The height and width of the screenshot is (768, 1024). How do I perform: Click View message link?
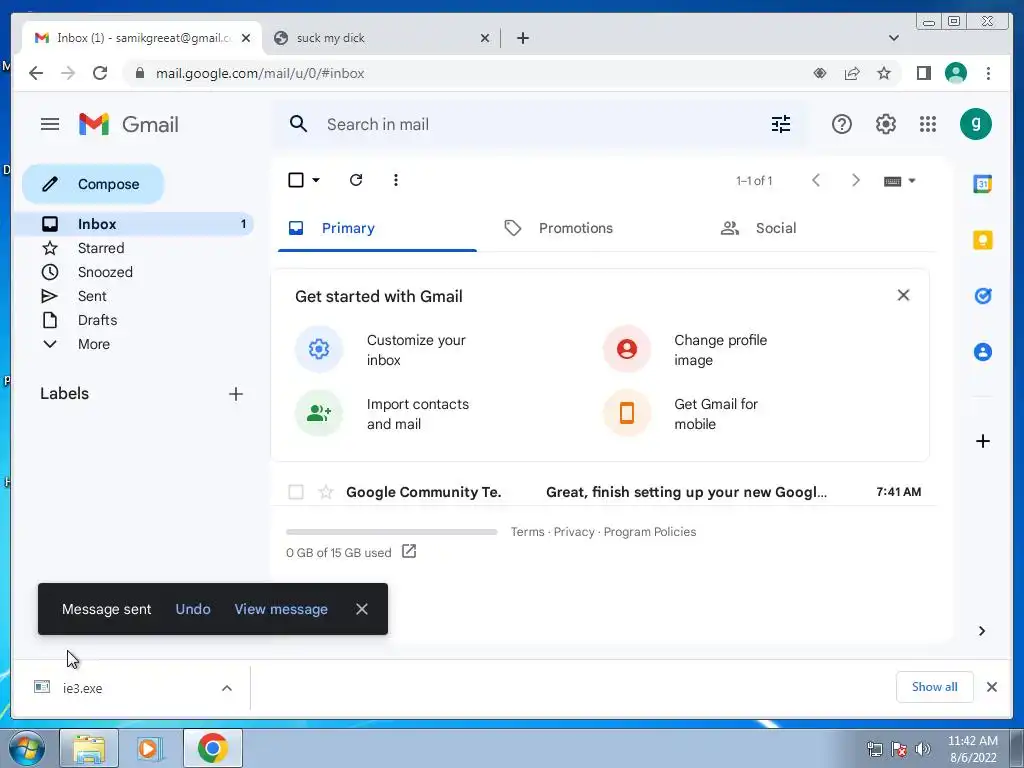pyautogui.click(x=281, y=609)
